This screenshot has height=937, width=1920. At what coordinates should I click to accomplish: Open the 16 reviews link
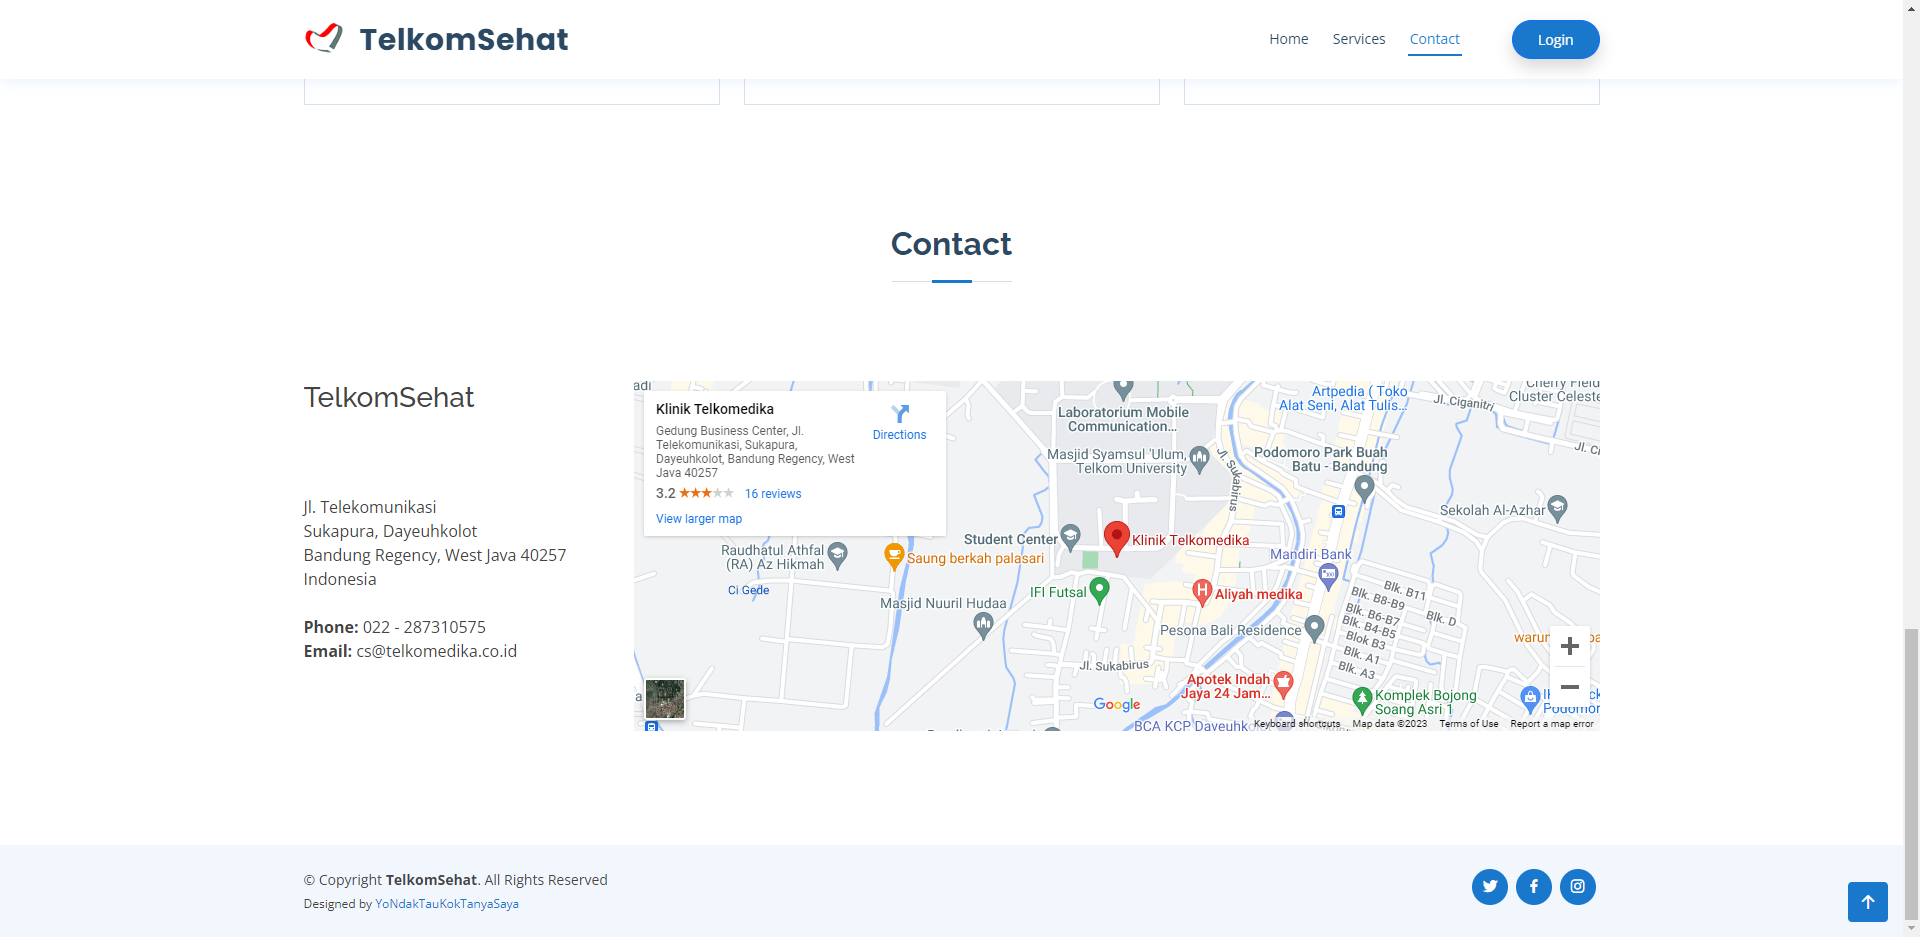pyautogui.click(x=773, y=494)
